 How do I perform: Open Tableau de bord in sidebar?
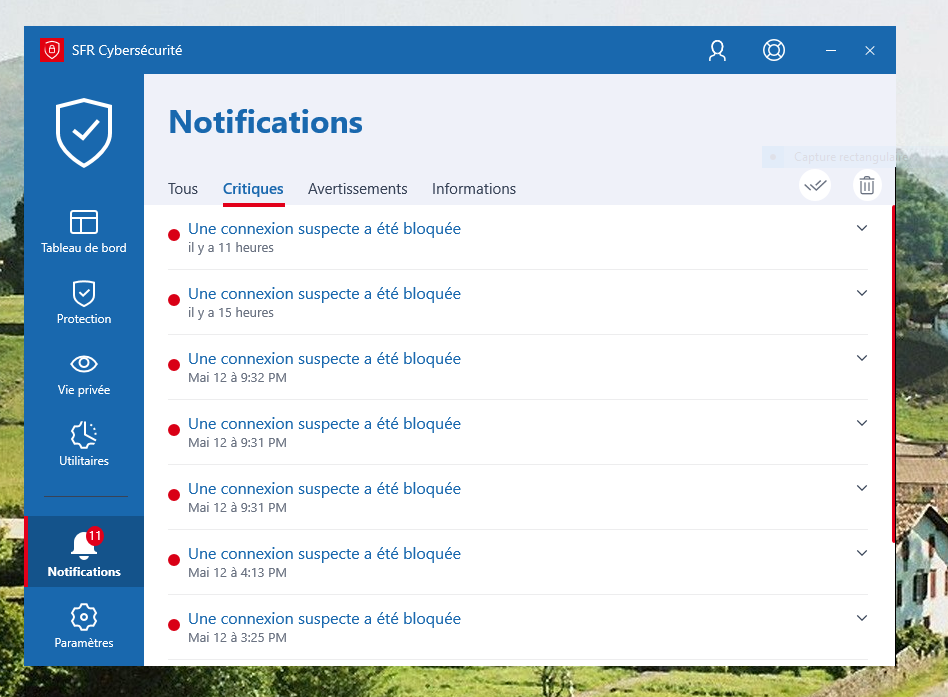[x=84, y=231]
